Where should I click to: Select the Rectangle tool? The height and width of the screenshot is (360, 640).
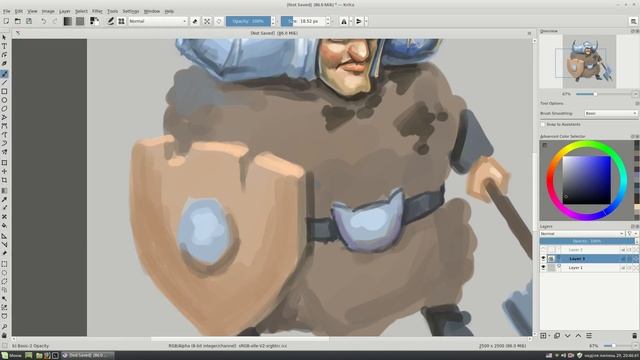pos(4,91)
